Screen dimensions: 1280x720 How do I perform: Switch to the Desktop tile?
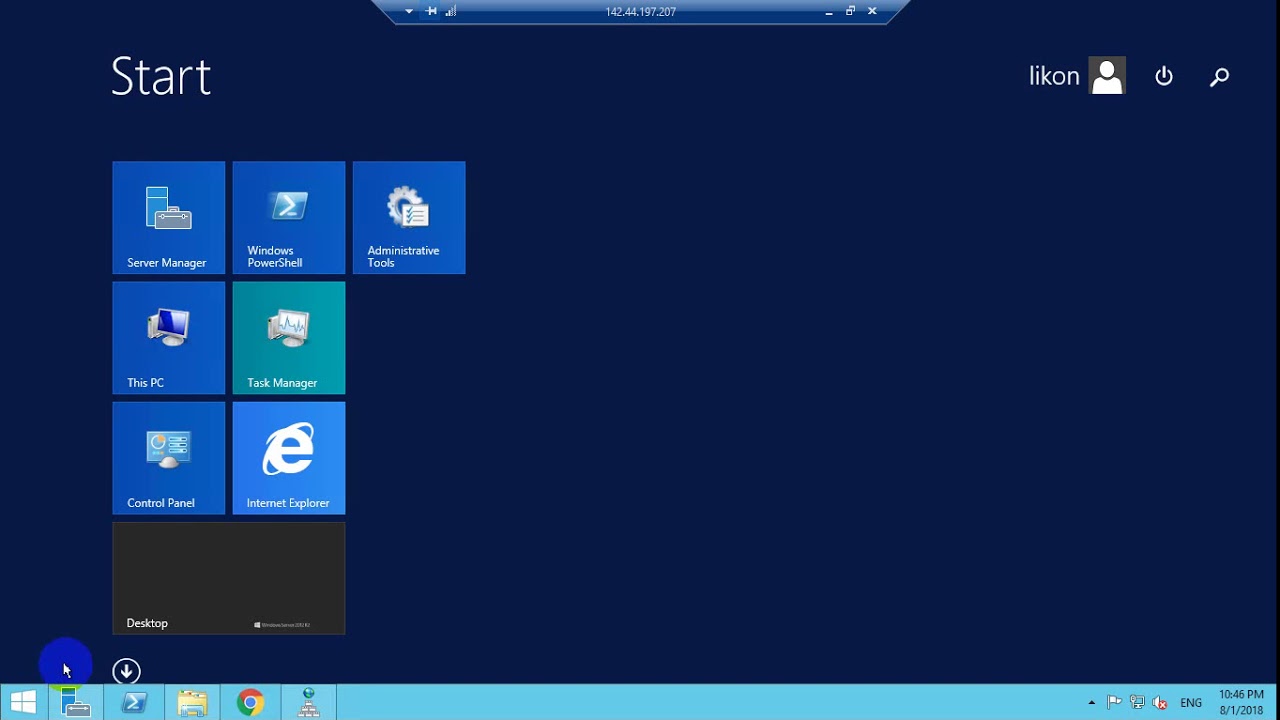point(229,578)
